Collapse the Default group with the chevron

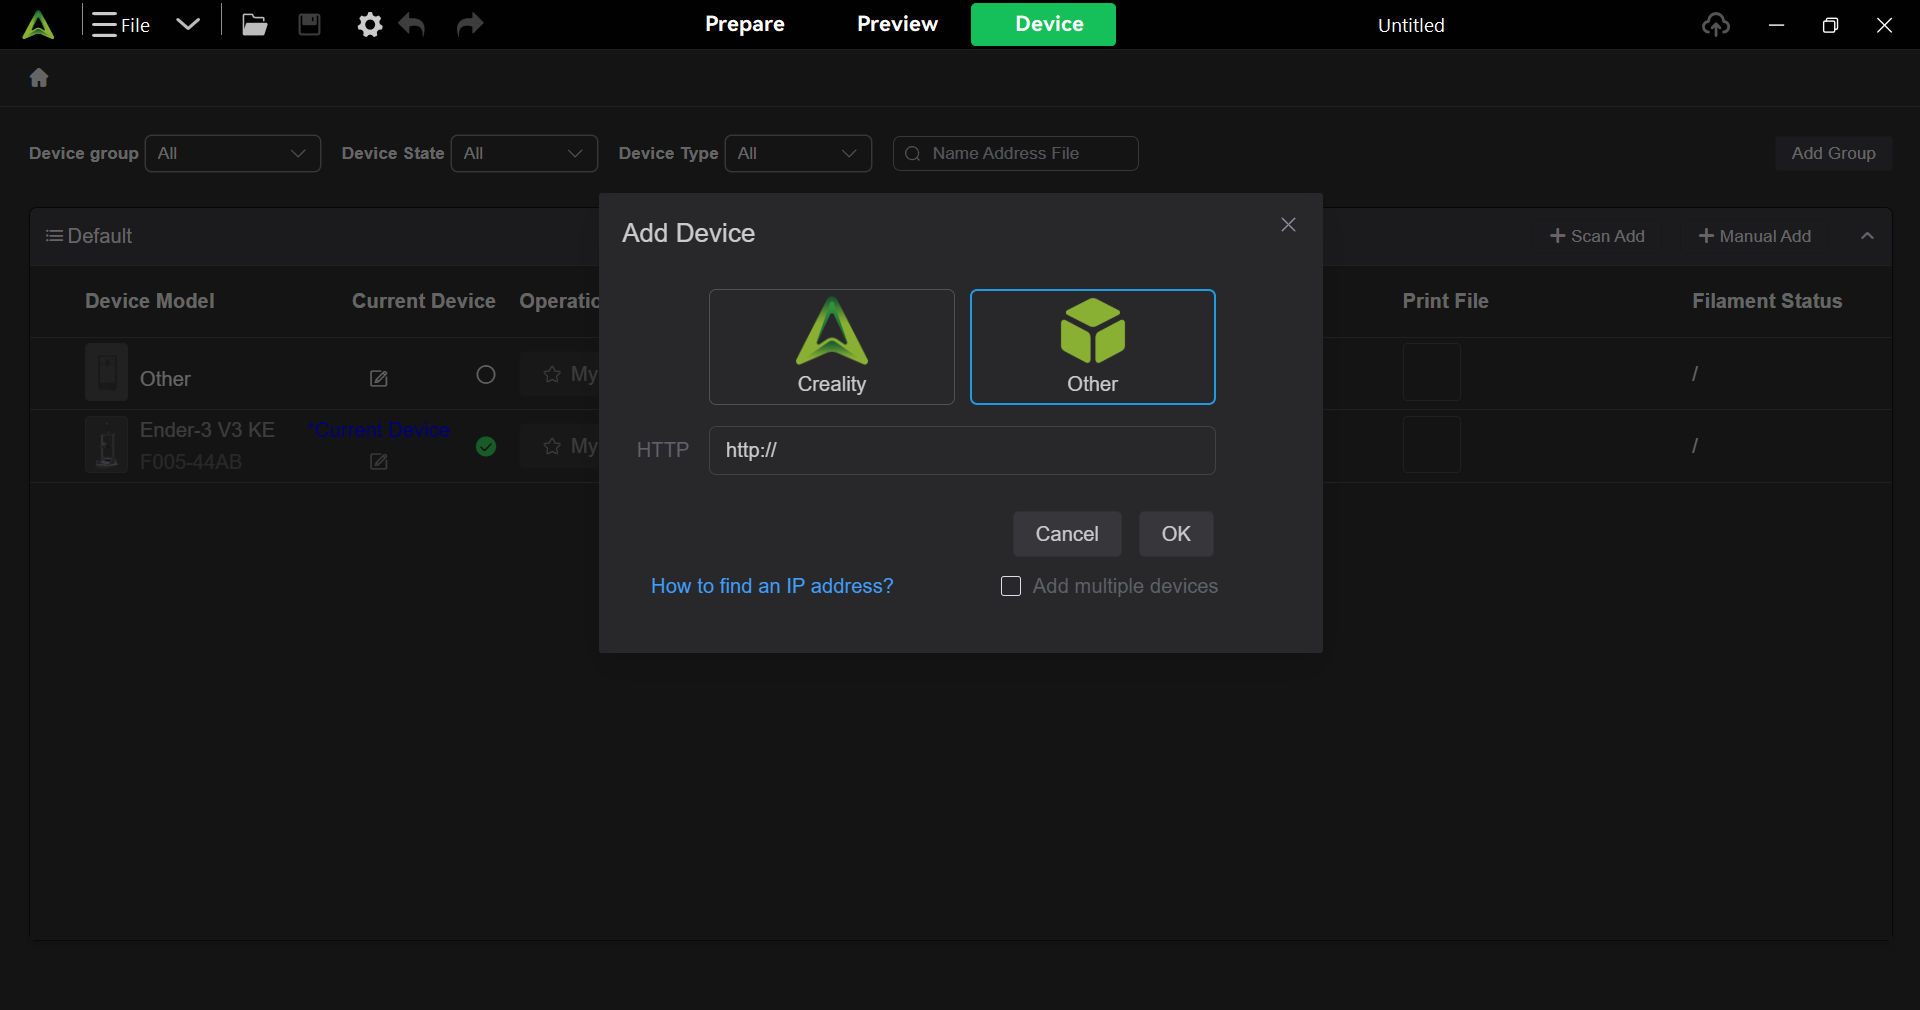(1867, 236)
